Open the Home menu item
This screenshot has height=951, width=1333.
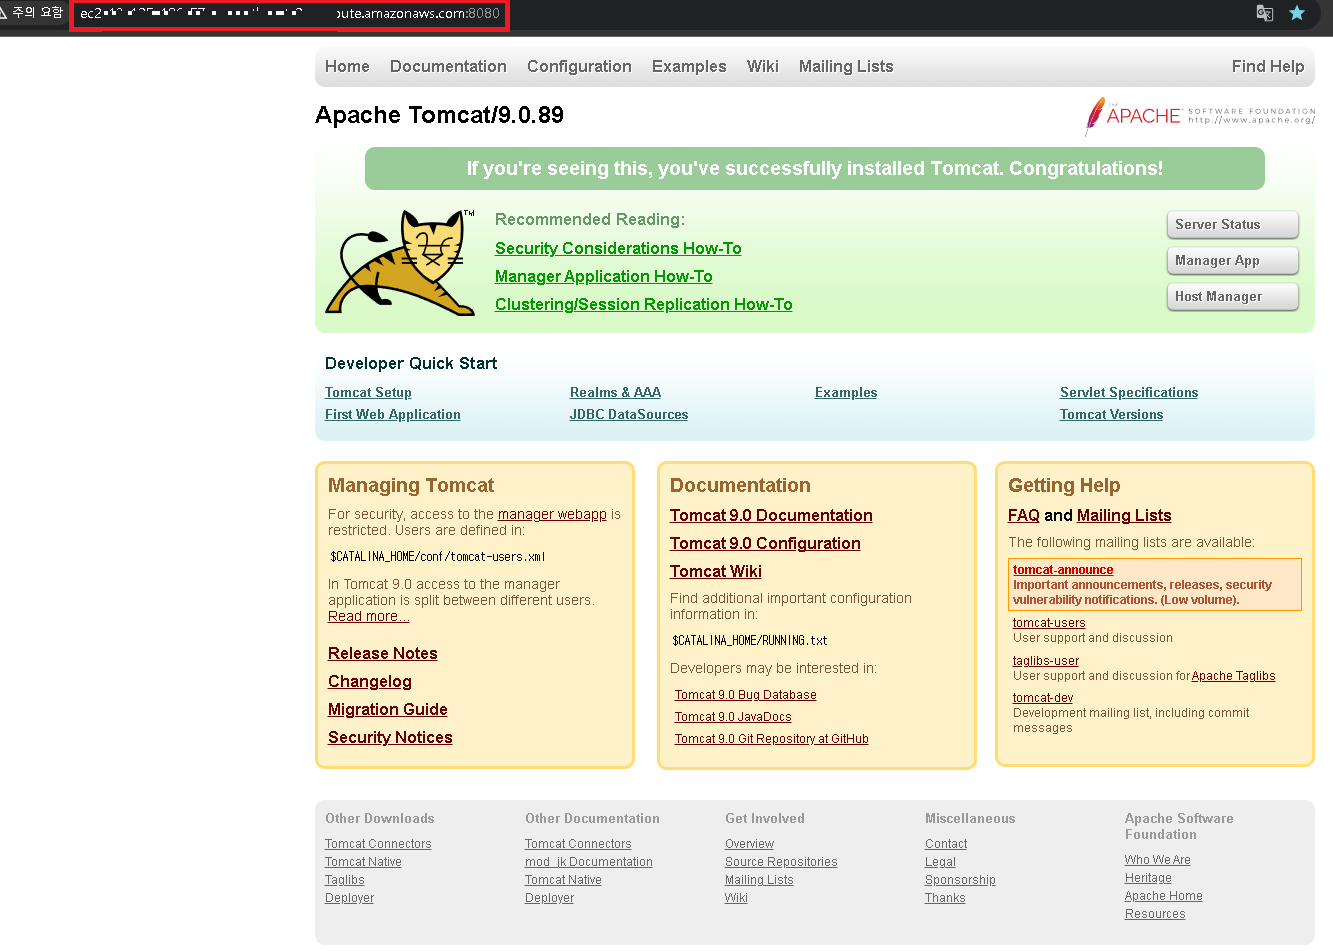pos(347,66)
